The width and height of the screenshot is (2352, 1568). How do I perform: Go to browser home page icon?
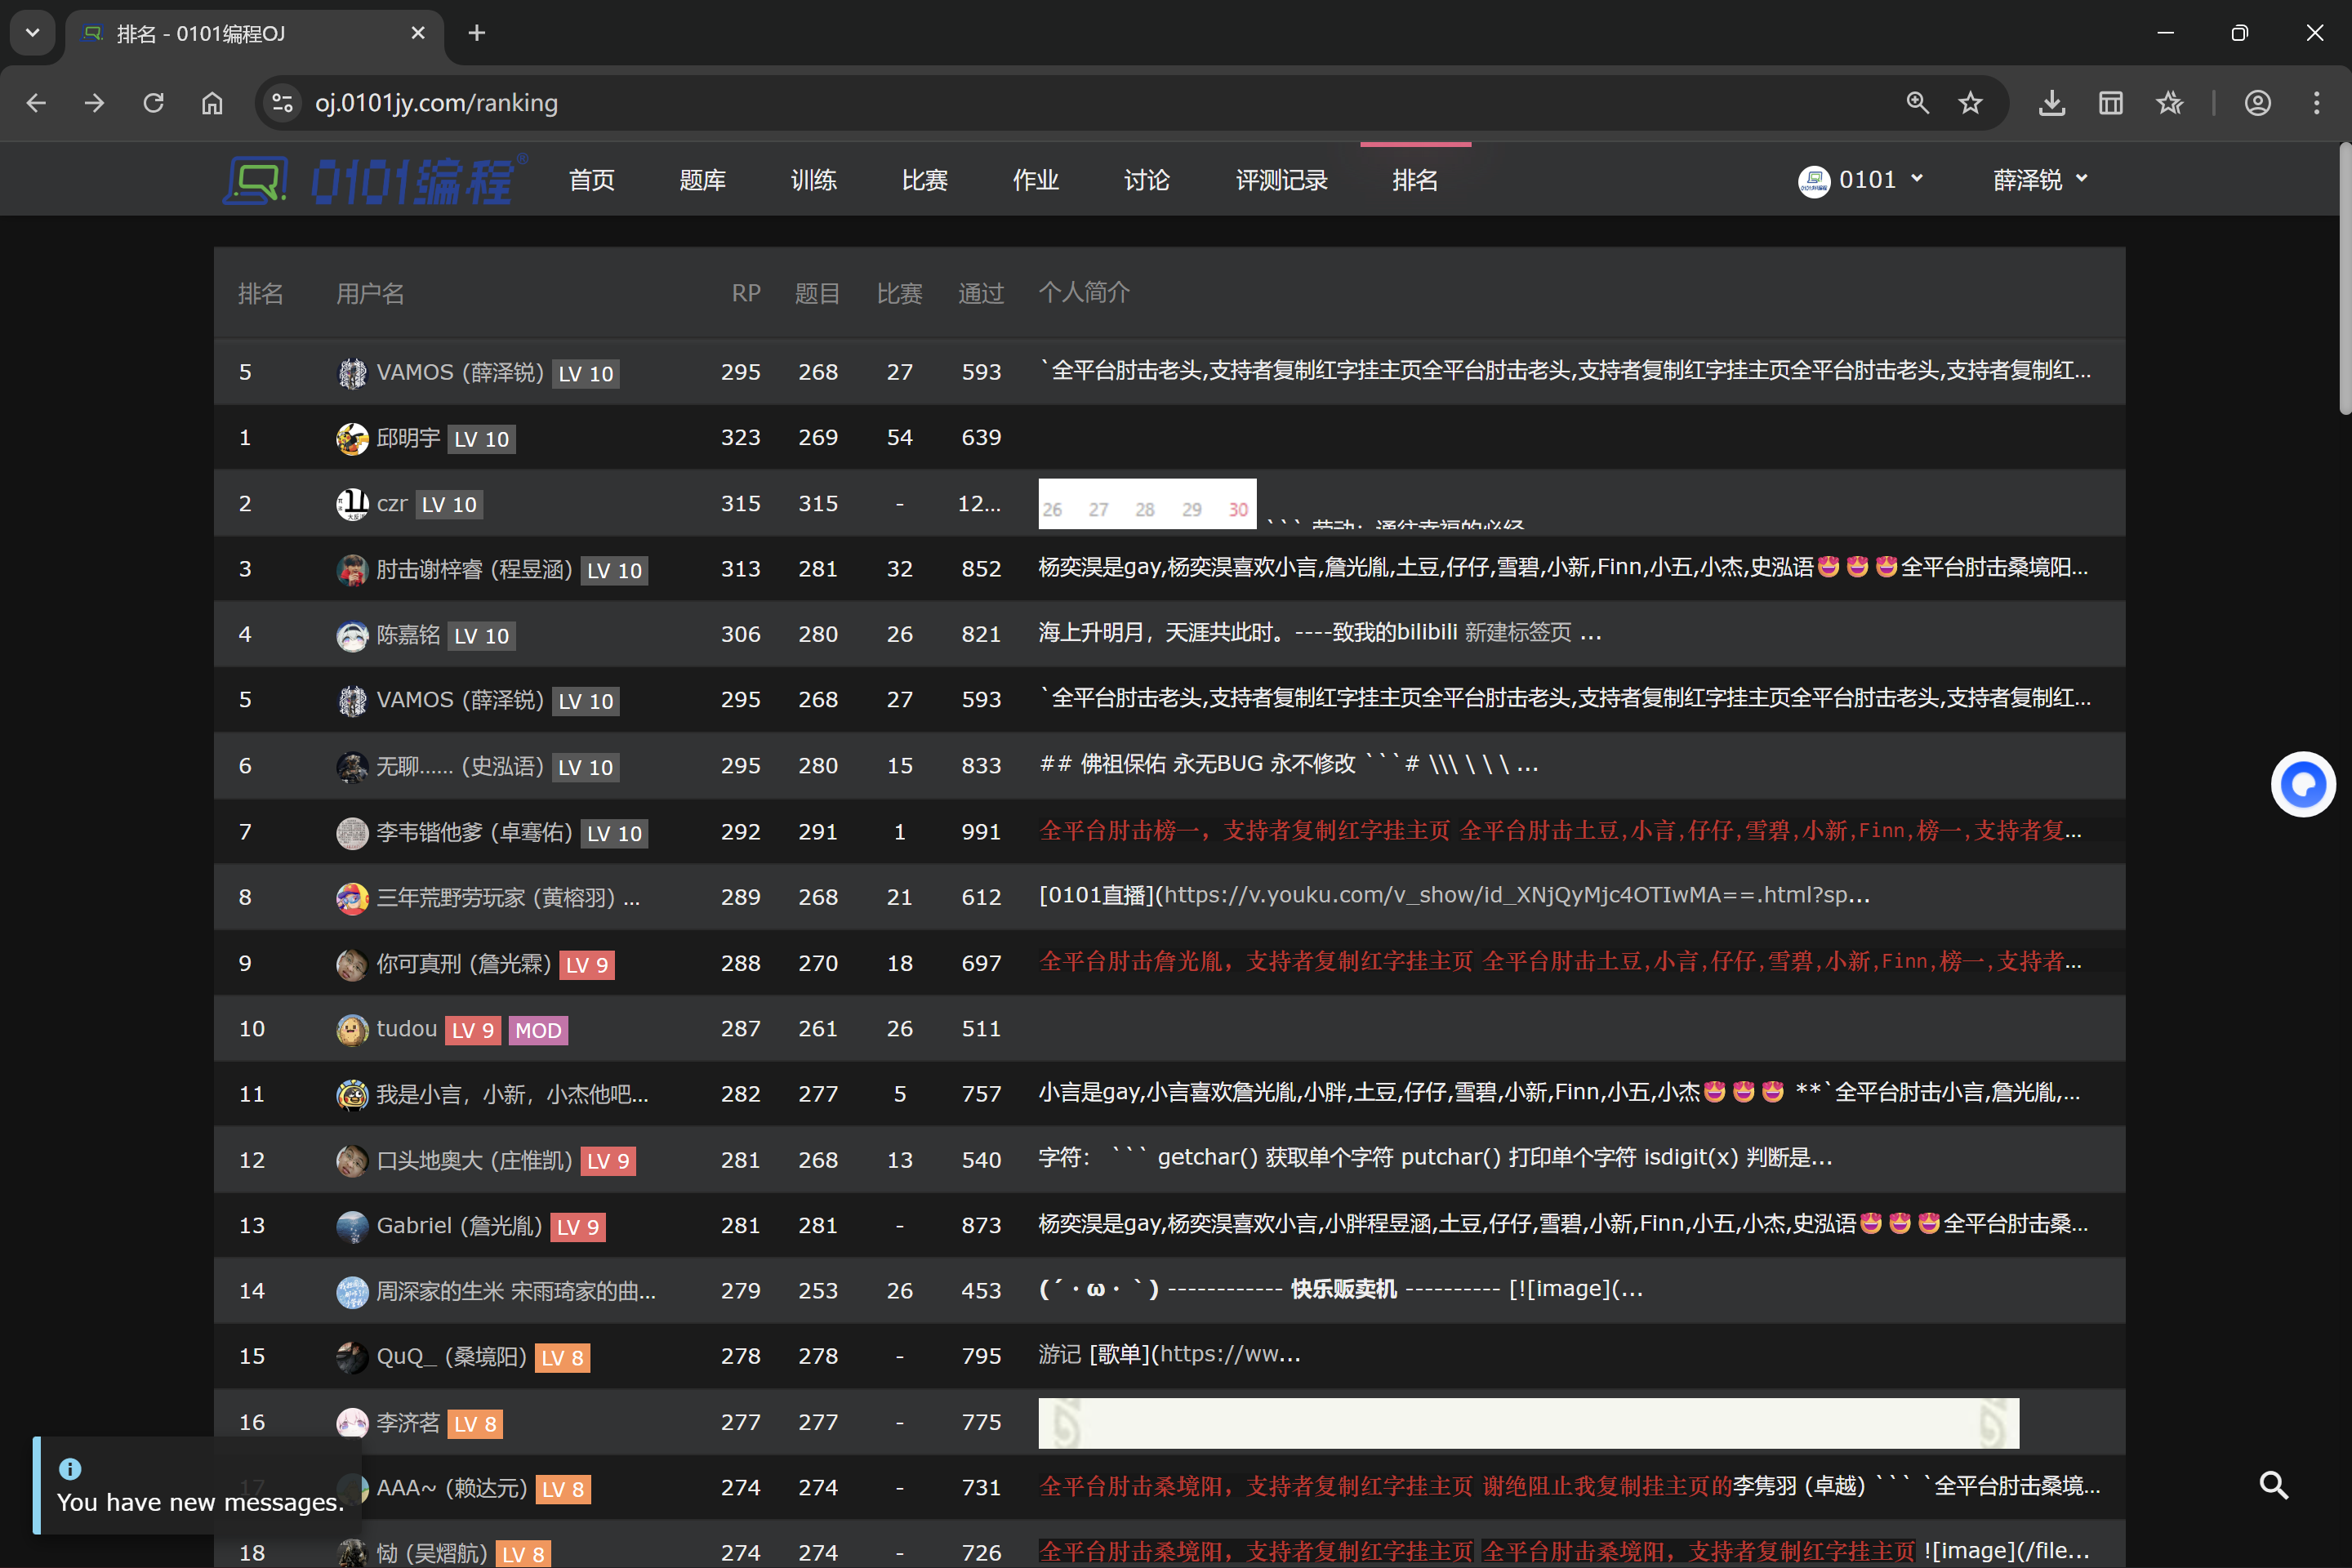coord(212,103)
